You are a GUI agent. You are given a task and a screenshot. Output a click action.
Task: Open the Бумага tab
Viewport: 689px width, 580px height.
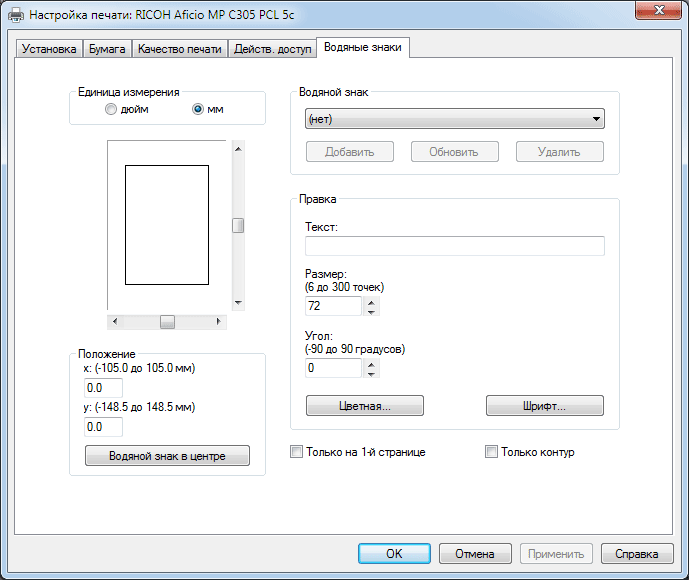[107, 49]
